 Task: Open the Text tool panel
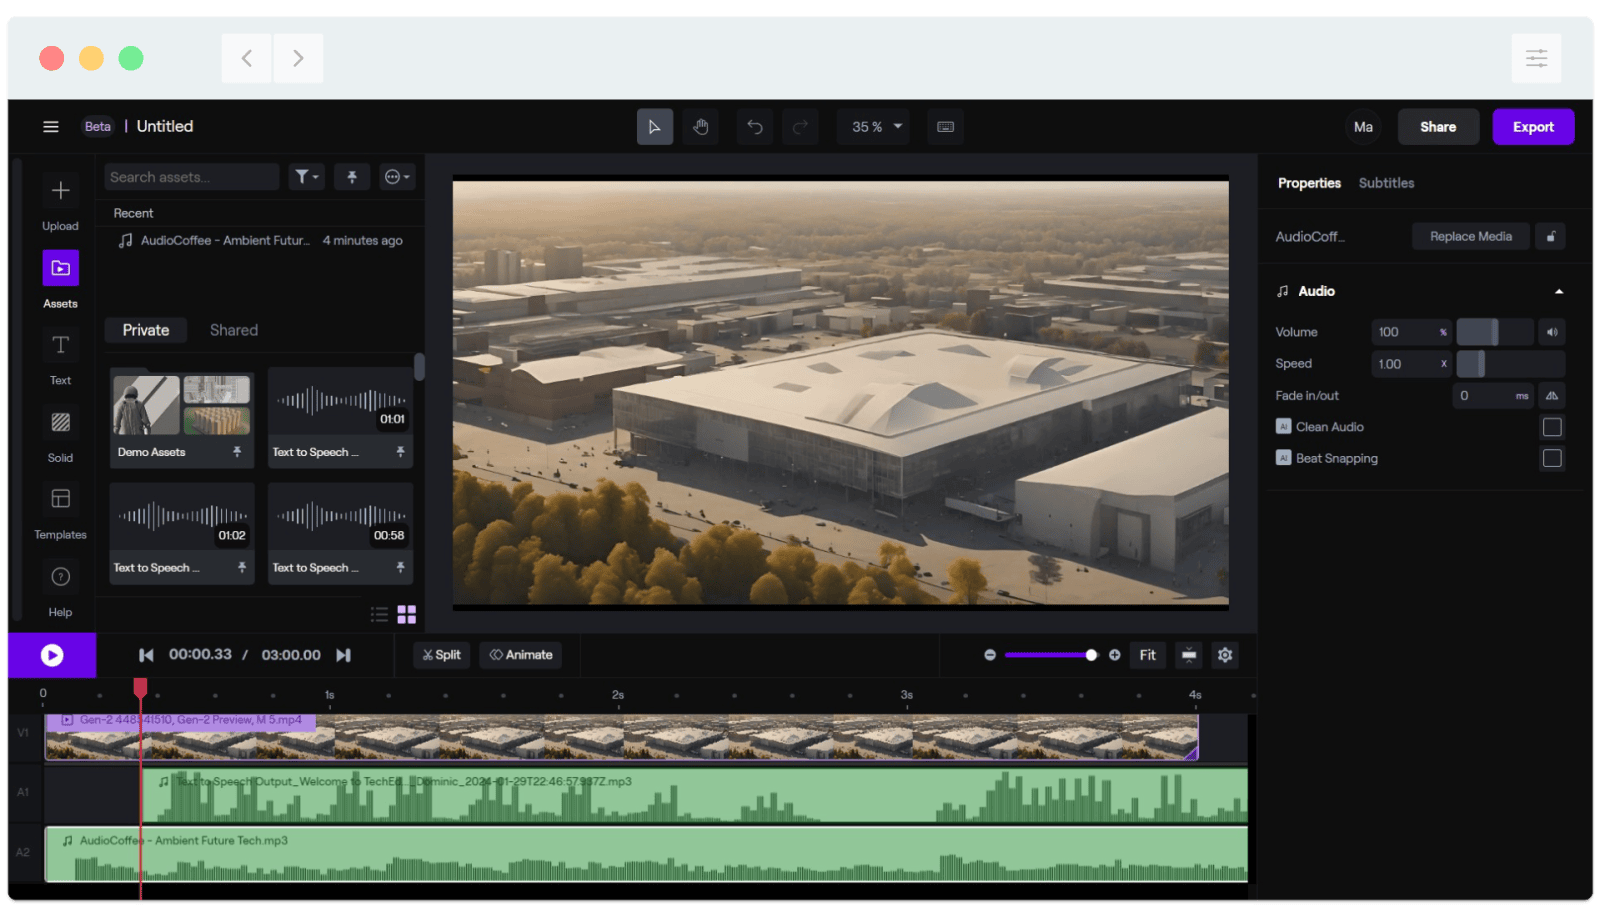click(60, 358)
